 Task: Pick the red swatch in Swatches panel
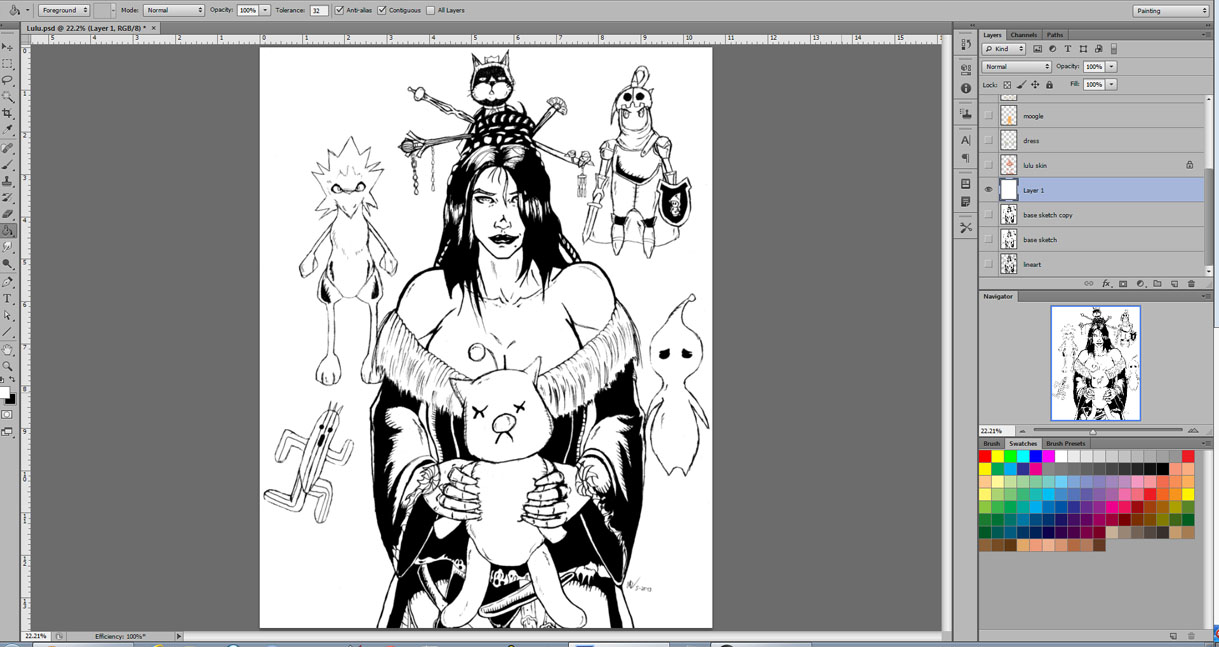985,457
